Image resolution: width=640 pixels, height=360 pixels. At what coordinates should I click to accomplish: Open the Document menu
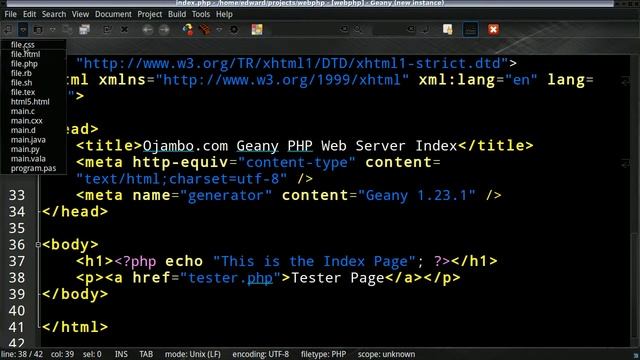(113, 14)
